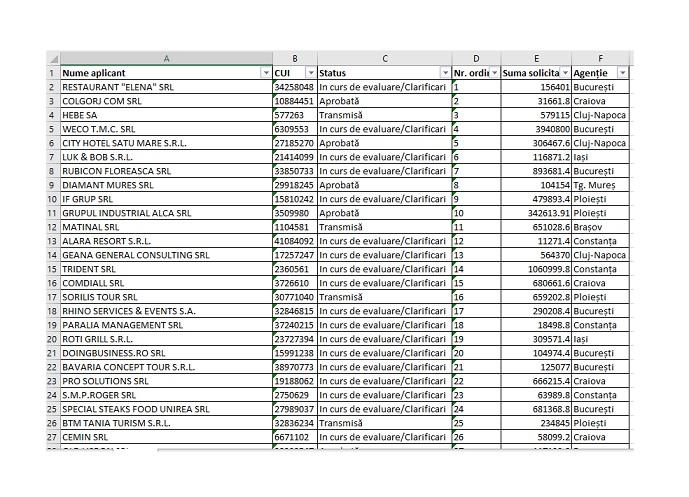Select the HEBE SA cell

coord(166,115)
